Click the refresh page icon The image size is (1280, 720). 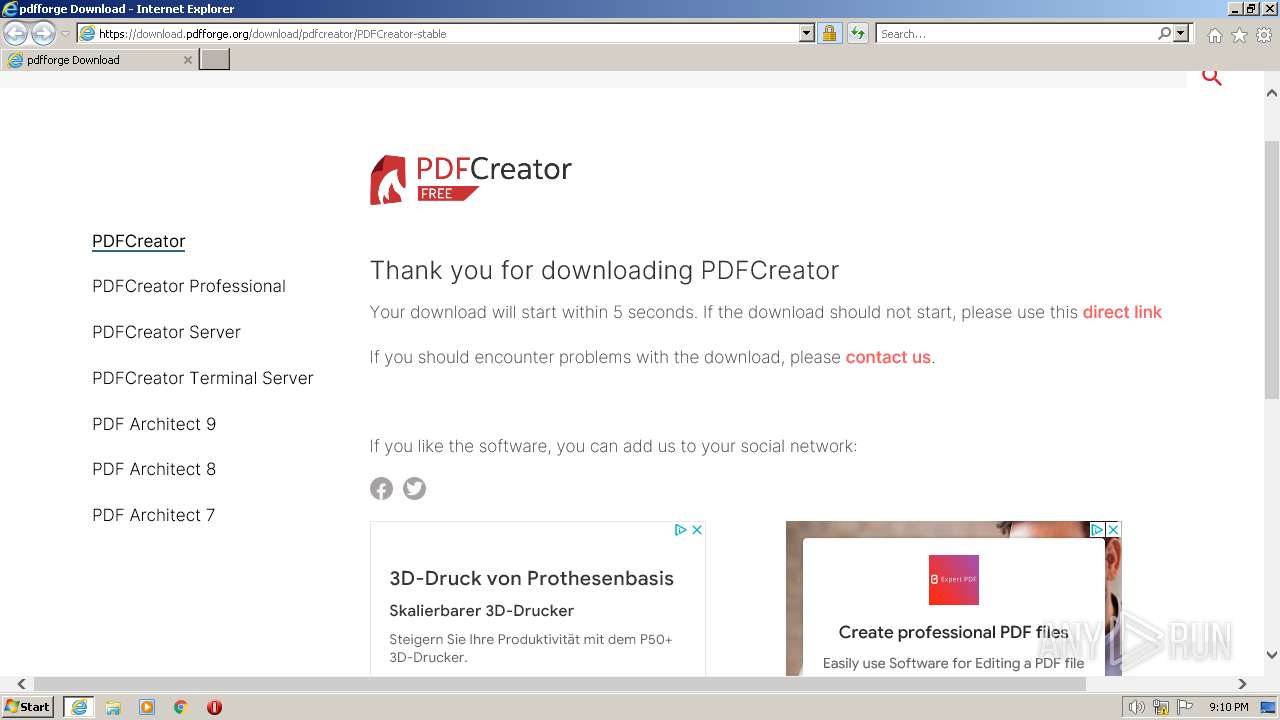[x=857, y=33]
